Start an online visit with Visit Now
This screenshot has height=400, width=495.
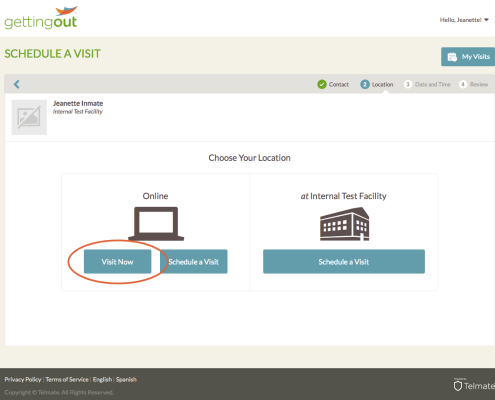pyautogui.click(x=117, y=262)
